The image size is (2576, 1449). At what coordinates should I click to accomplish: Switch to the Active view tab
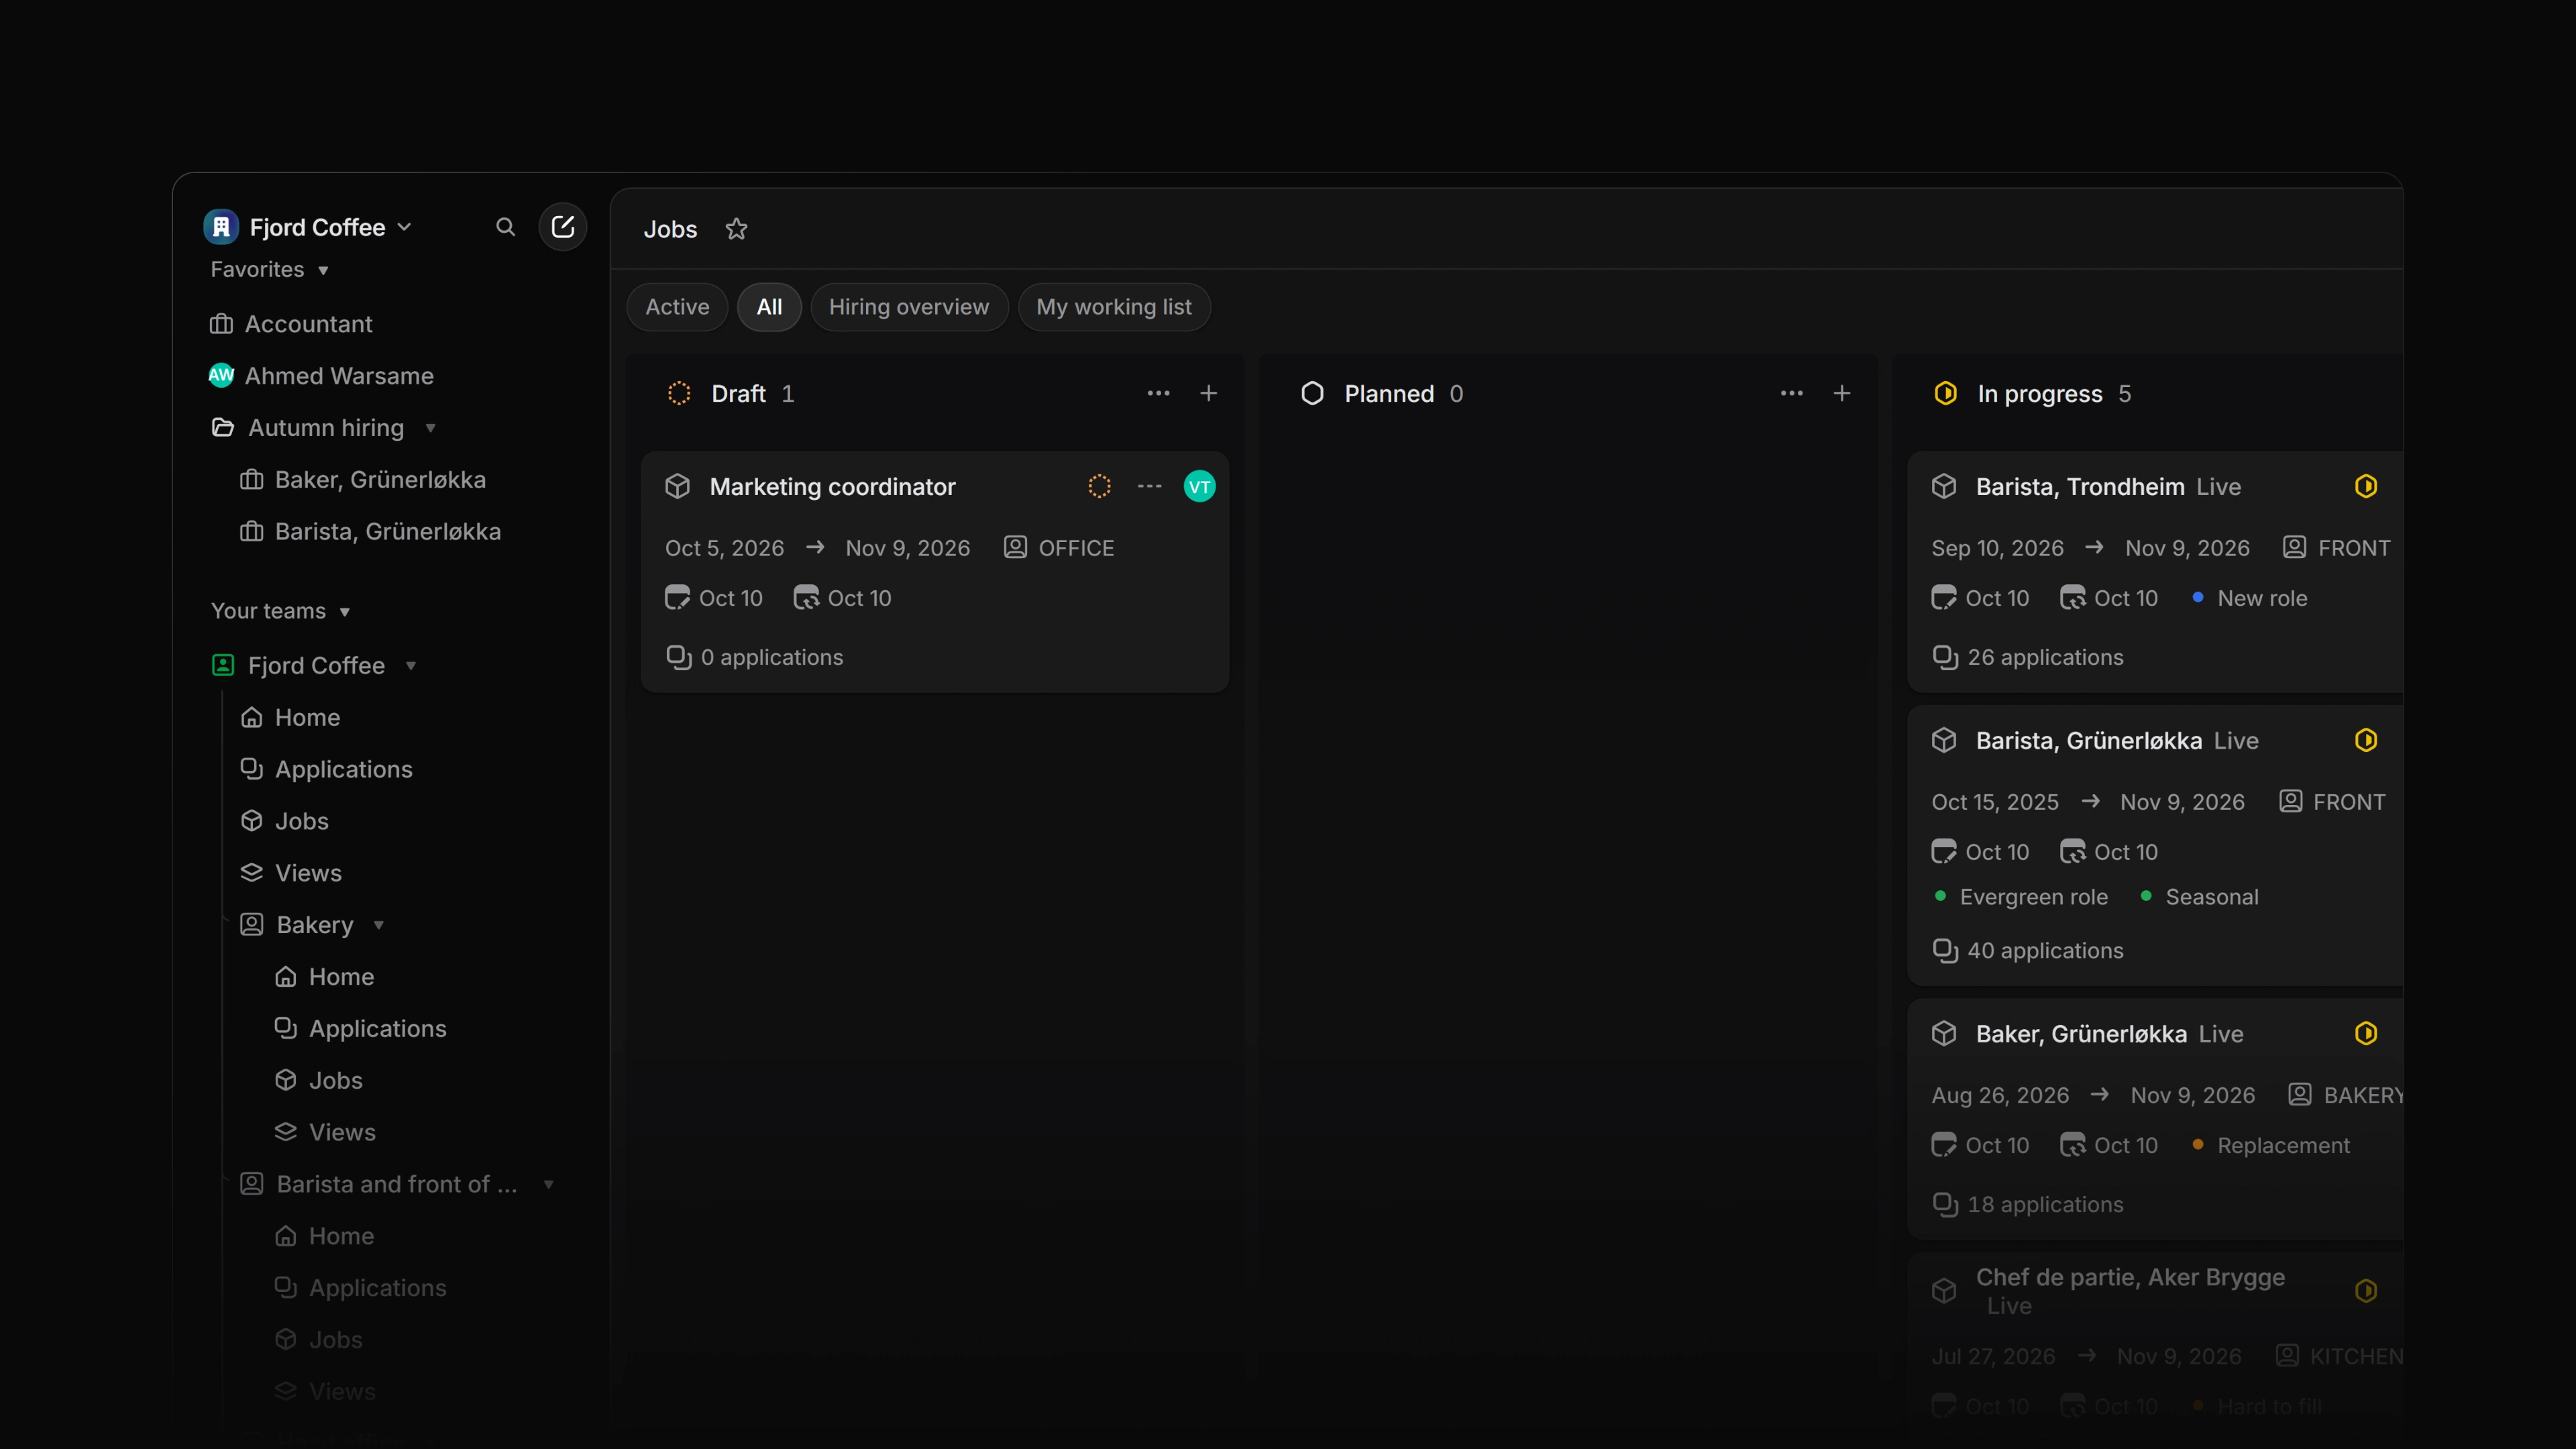click(x=677, y=307)
